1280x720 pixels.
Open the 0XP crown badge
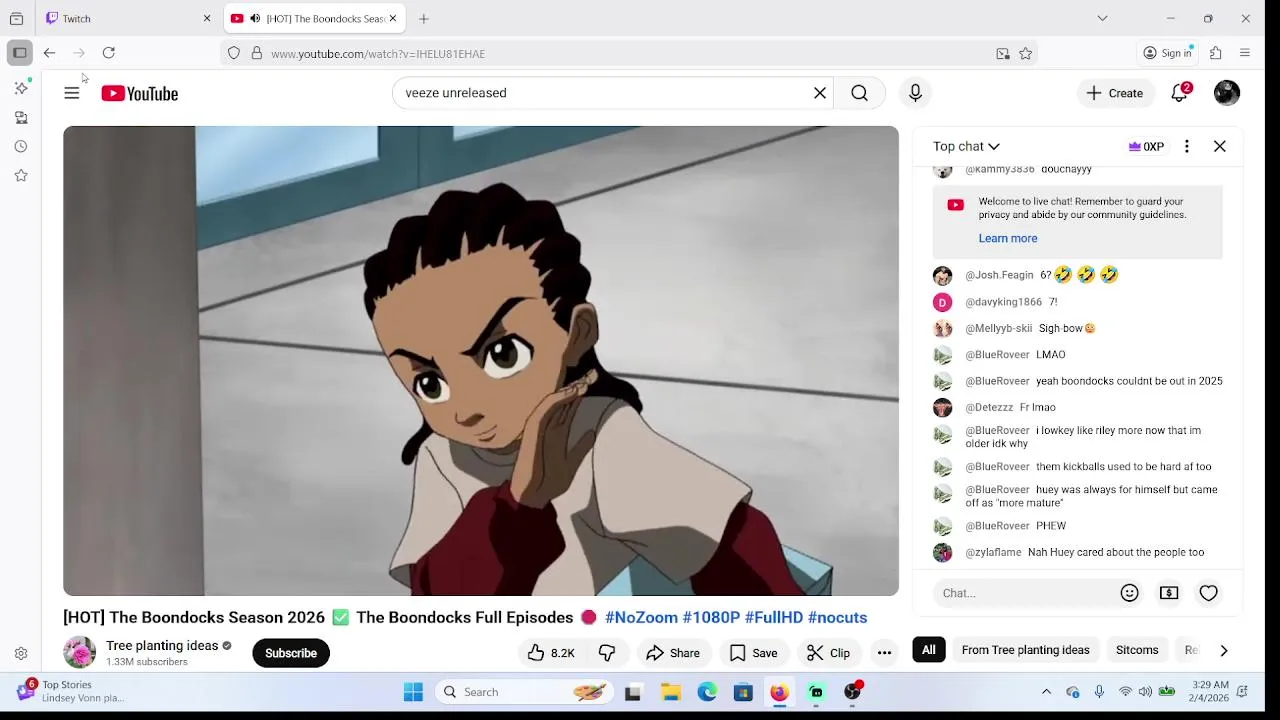point(1146,146)
